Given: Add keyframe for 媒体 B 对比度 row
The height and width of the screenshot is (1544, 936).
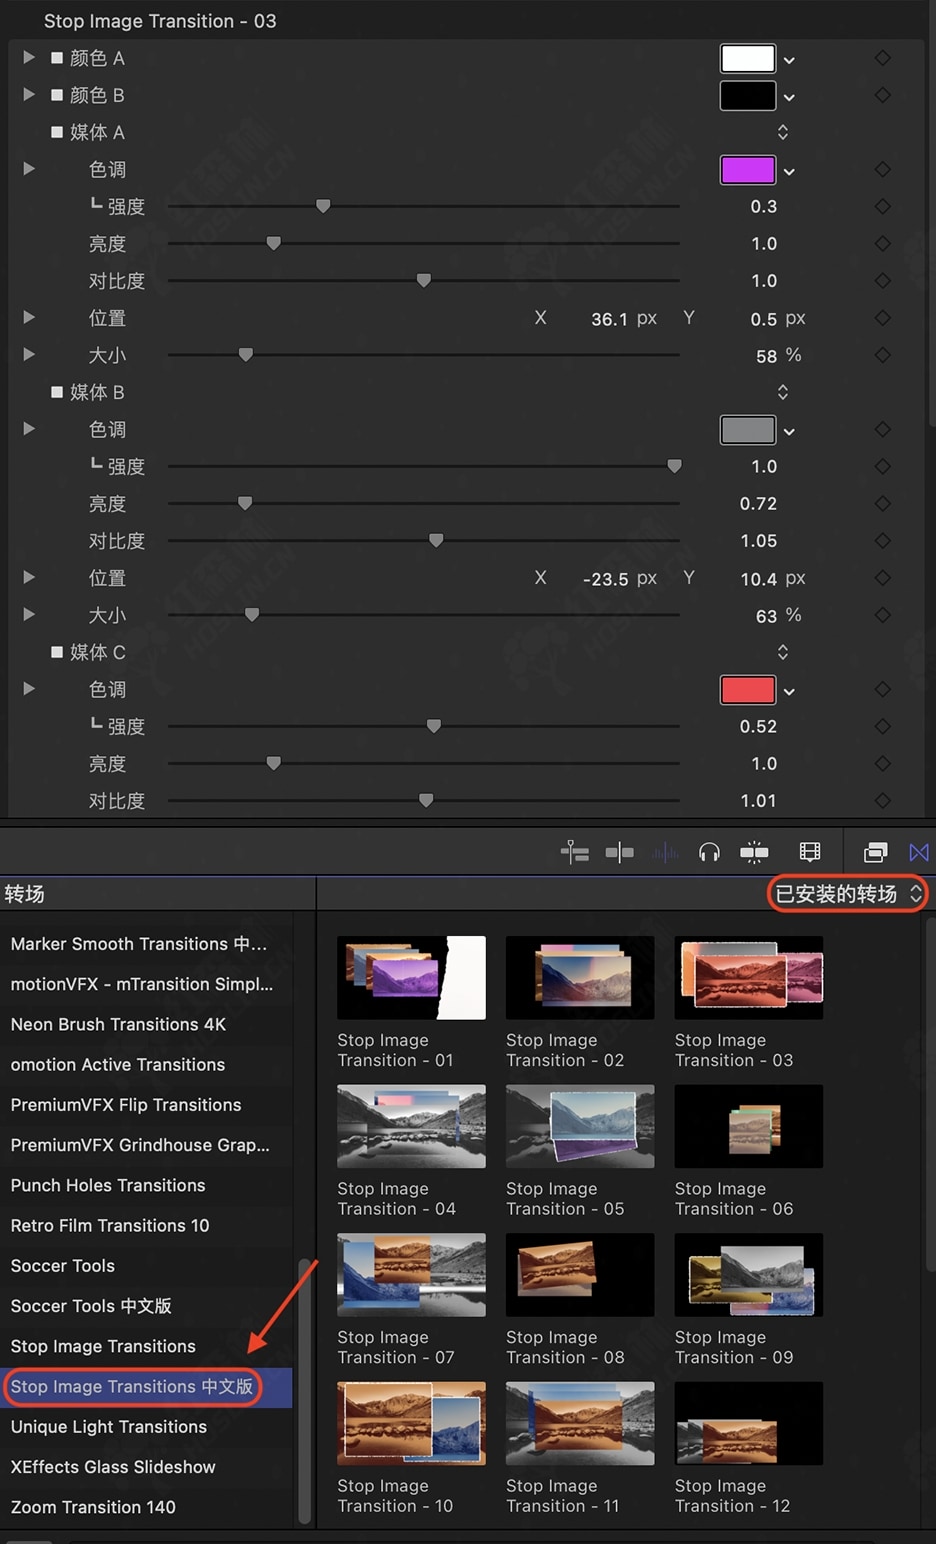Looking at the screenshot, I should point(882,540).
